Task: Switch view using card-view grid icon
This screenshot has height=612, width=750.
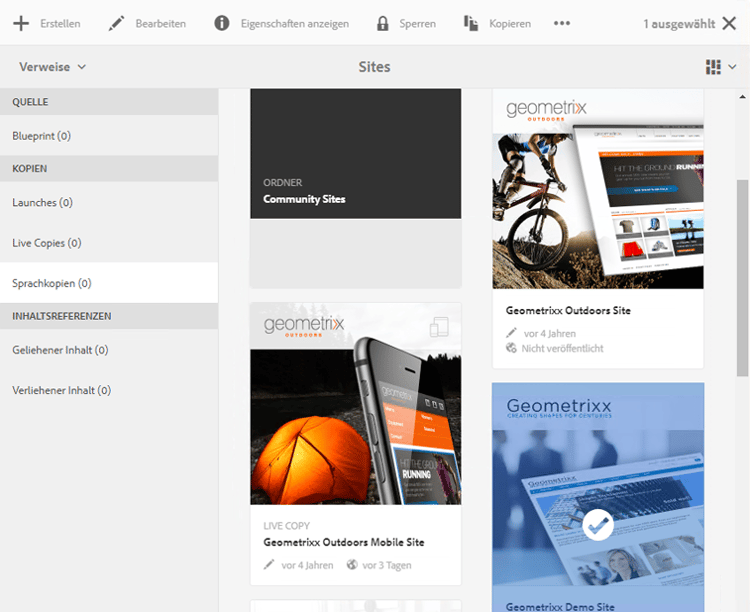Action: click(713, 67)
